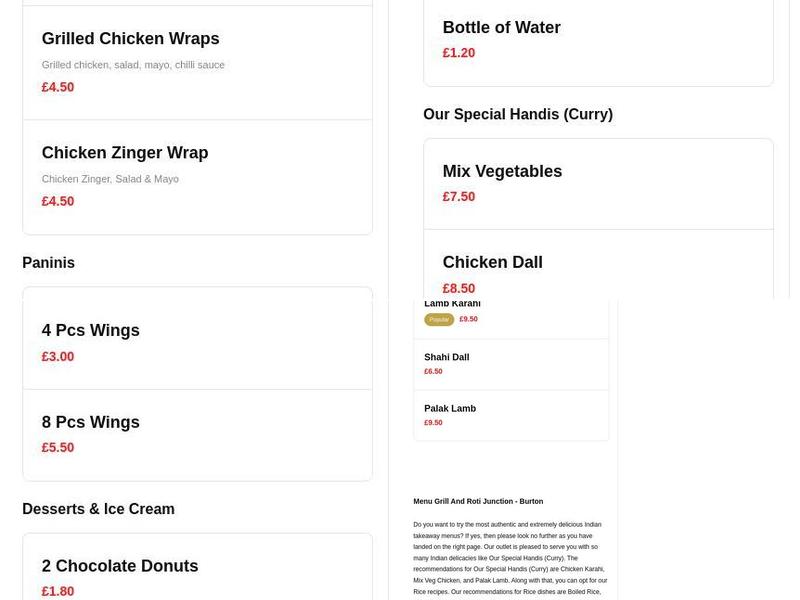Select 2 Chocolate Donuts dessert

pos(120,566)
